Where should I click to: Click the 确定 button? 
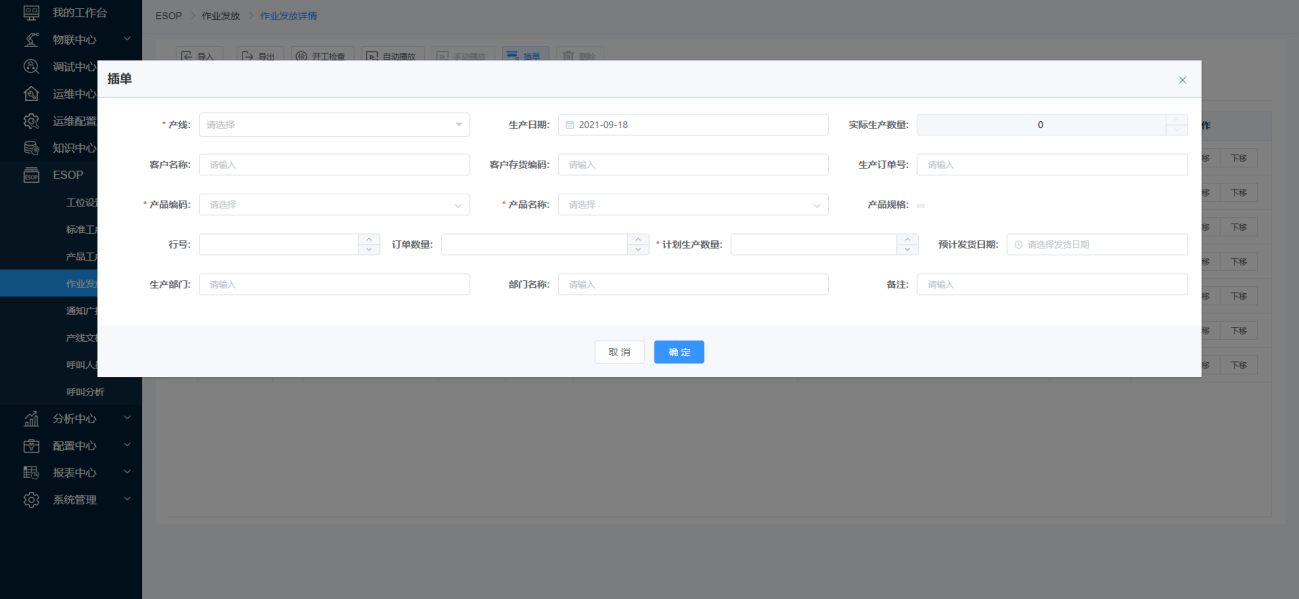point(679,352)
